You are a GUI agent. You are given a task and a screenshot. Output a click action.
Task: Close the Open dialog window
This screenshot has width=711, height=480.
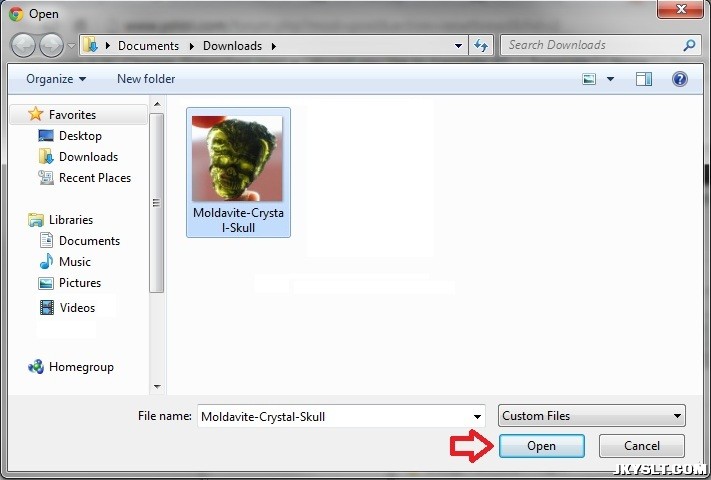coord(680,9)
